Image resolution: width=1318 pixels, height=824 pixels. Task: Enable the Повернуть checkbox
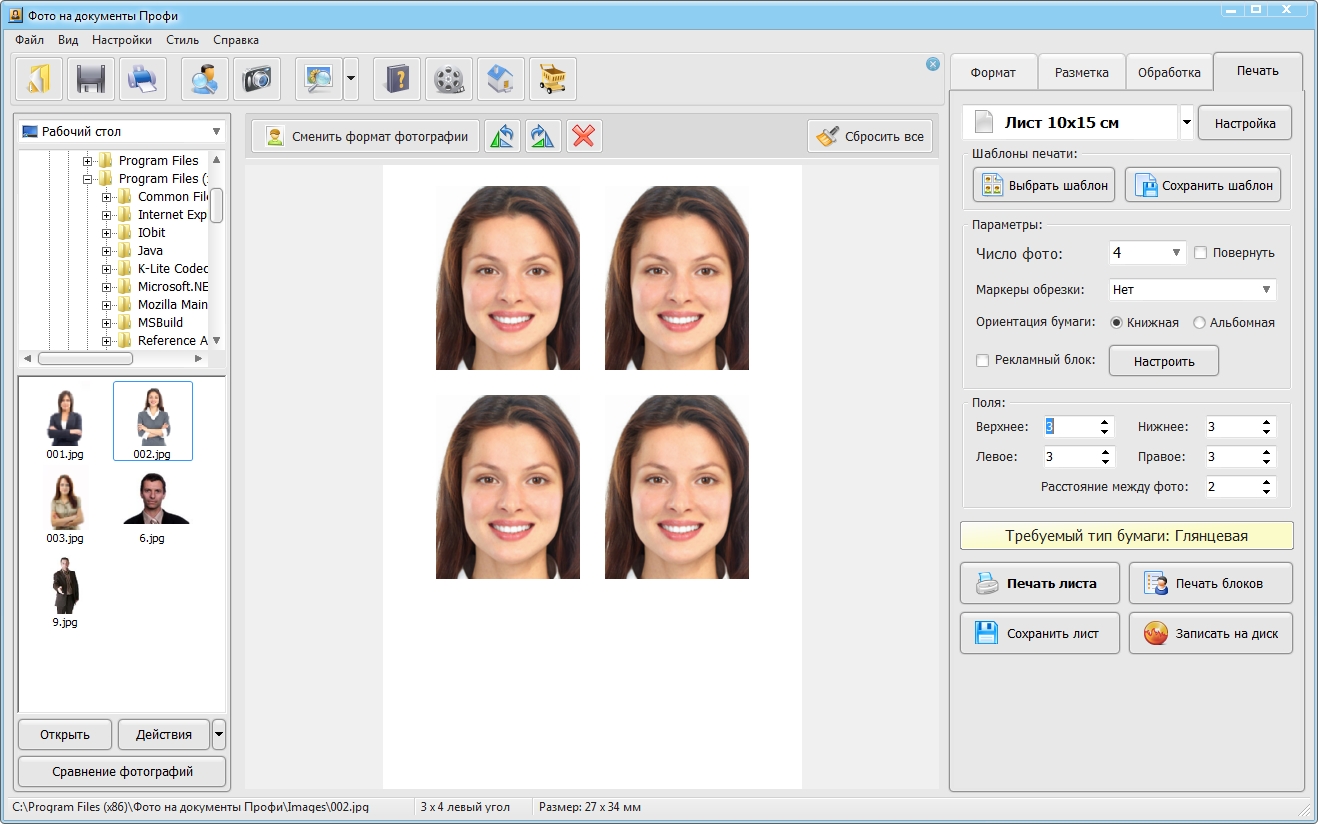[x=1201, y=253]
